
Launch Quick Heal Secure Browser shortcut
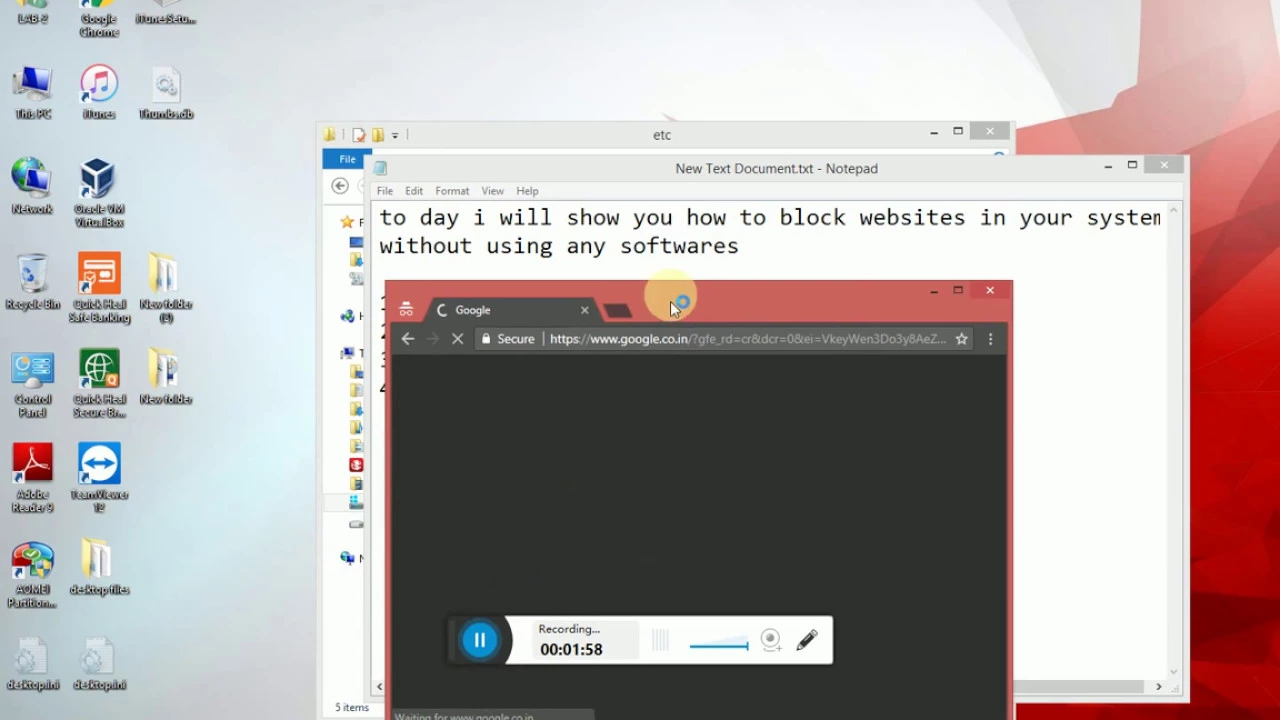(x=99, y=384)
